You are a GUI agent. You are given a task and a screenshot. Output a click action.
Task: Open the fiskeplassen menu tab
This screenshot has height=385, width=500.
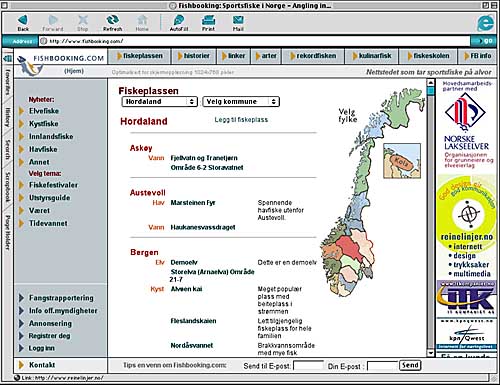tap(140, 56)
